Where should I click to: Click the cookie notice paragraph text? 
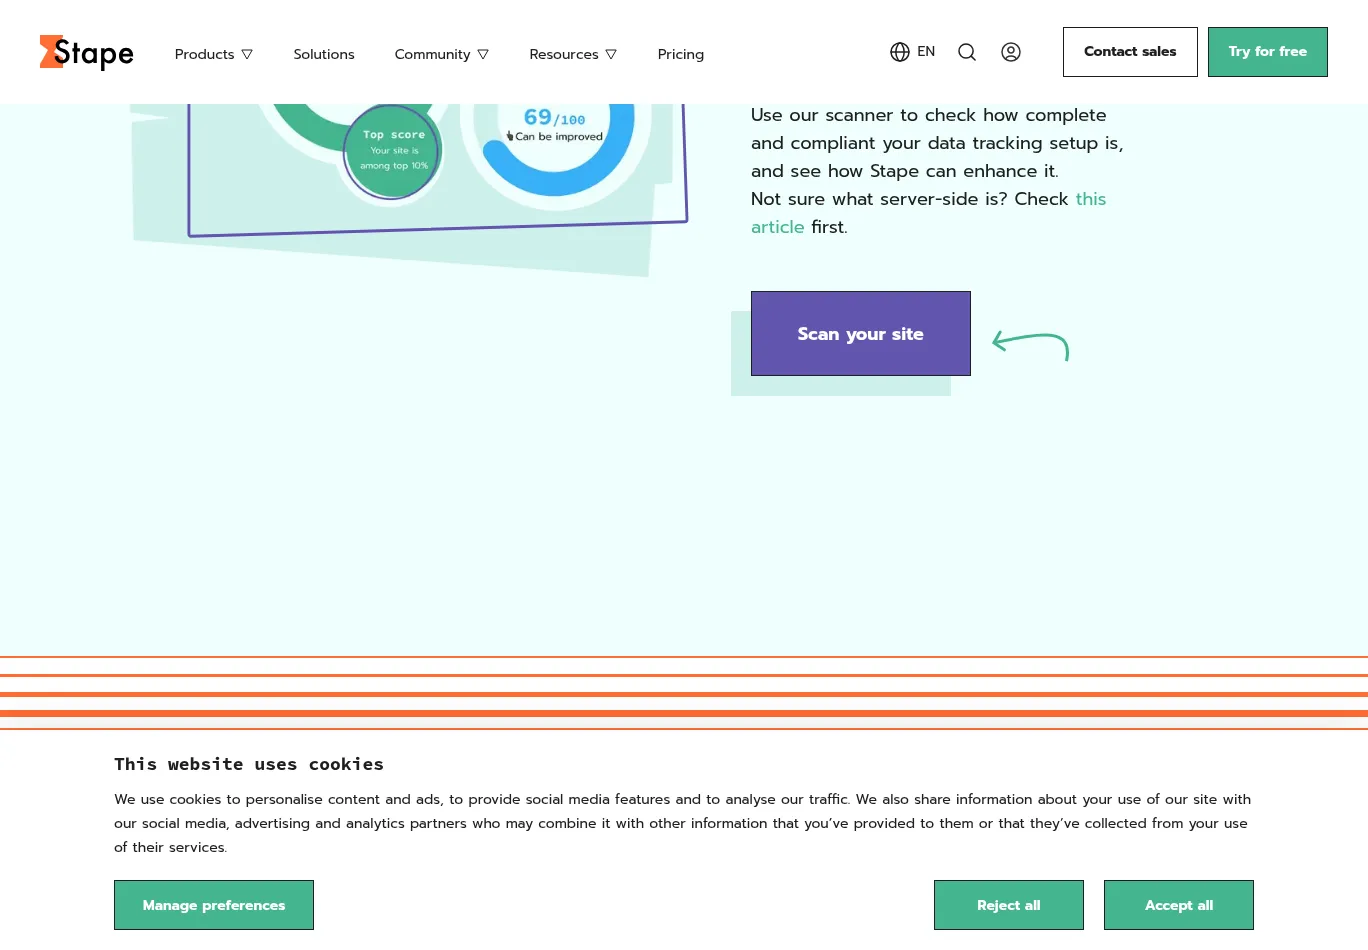click(x=682, y=823)
